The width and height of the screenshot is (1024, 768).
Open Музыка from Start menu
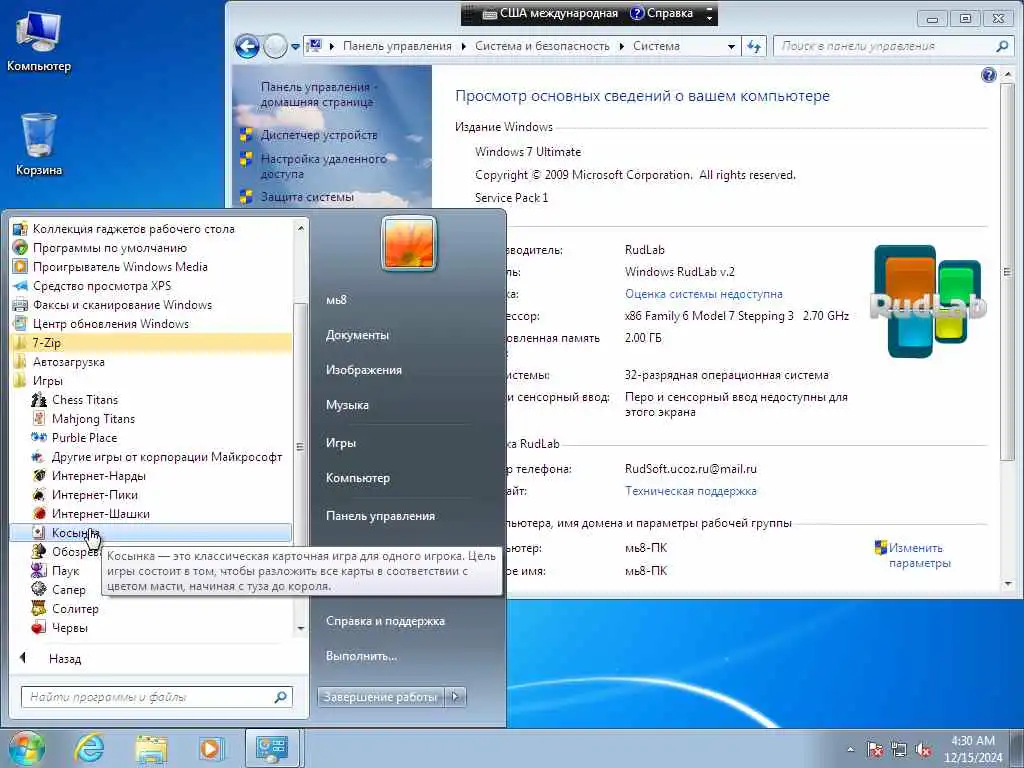(x=347, y=405)
